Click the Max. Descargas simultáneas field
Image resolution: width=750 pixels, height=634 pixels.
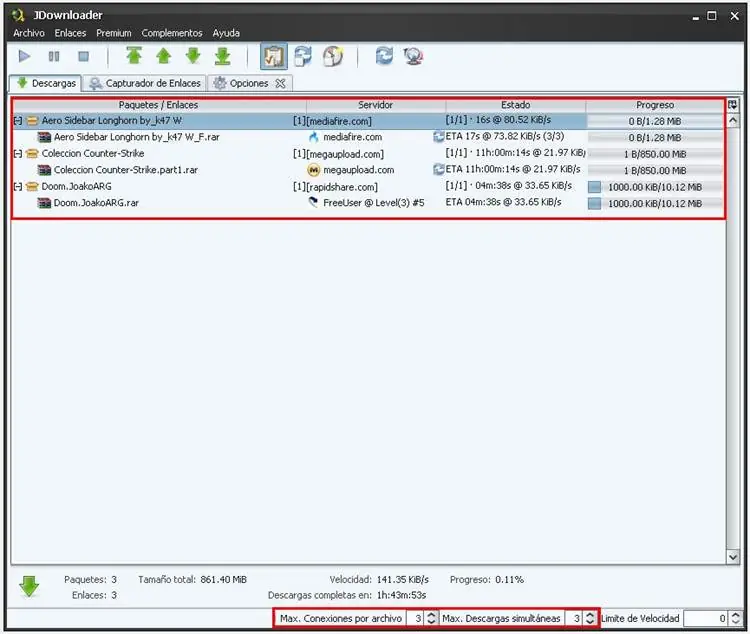click(574, 619)
